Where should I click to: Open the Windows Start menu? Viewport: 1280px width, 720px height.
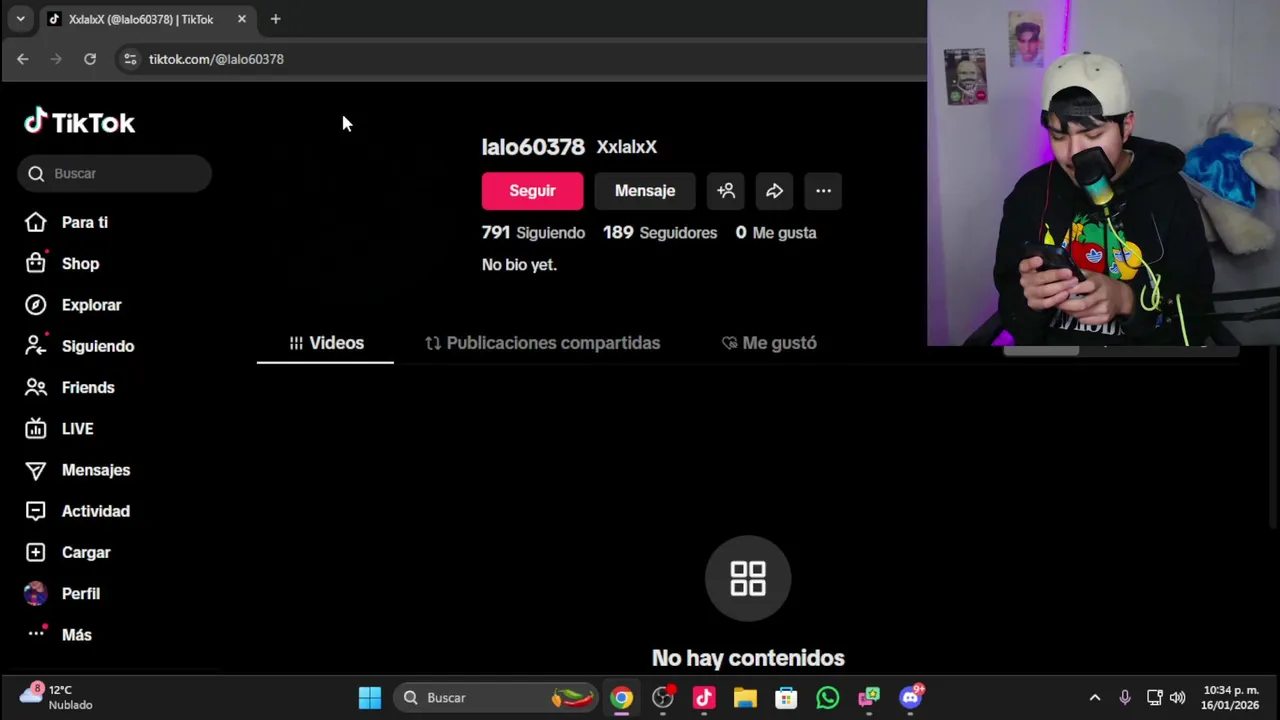pos(370,698)
